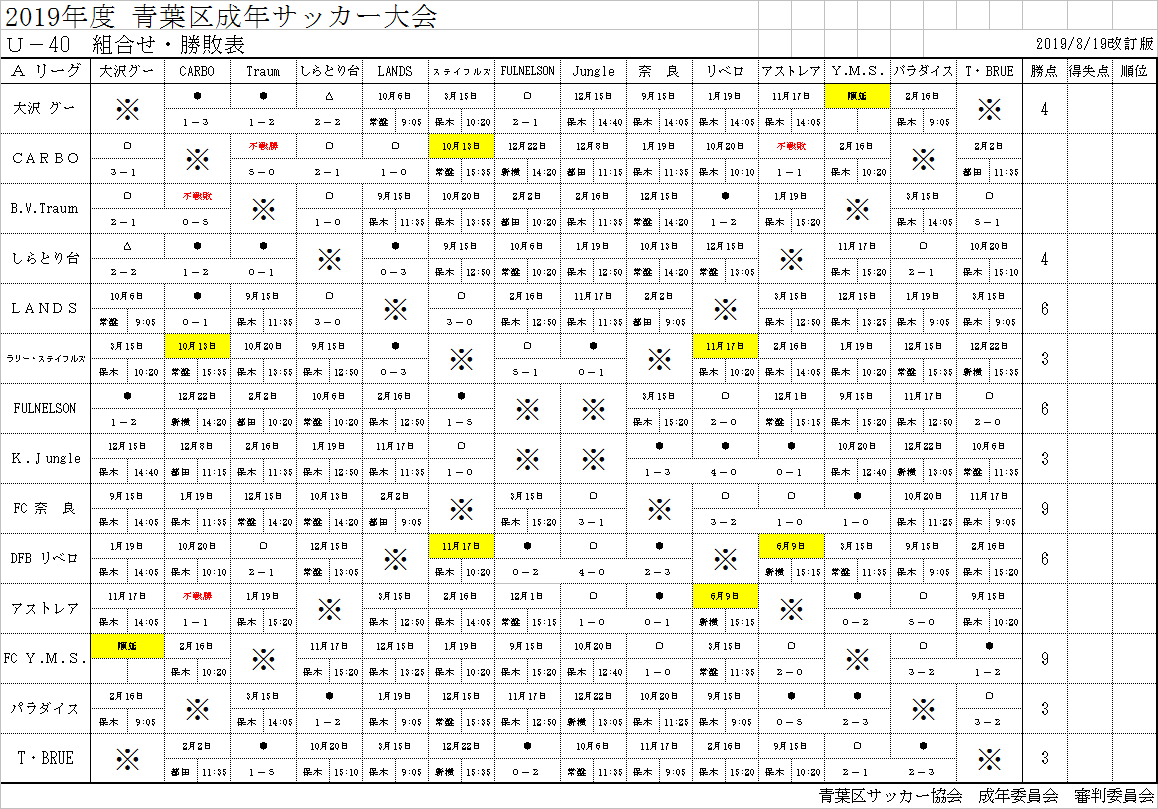This screenshot has width=1158, height=809.
Task: Click the cross mark in CARBO row, CARBO column
Action: click(197, 158)
